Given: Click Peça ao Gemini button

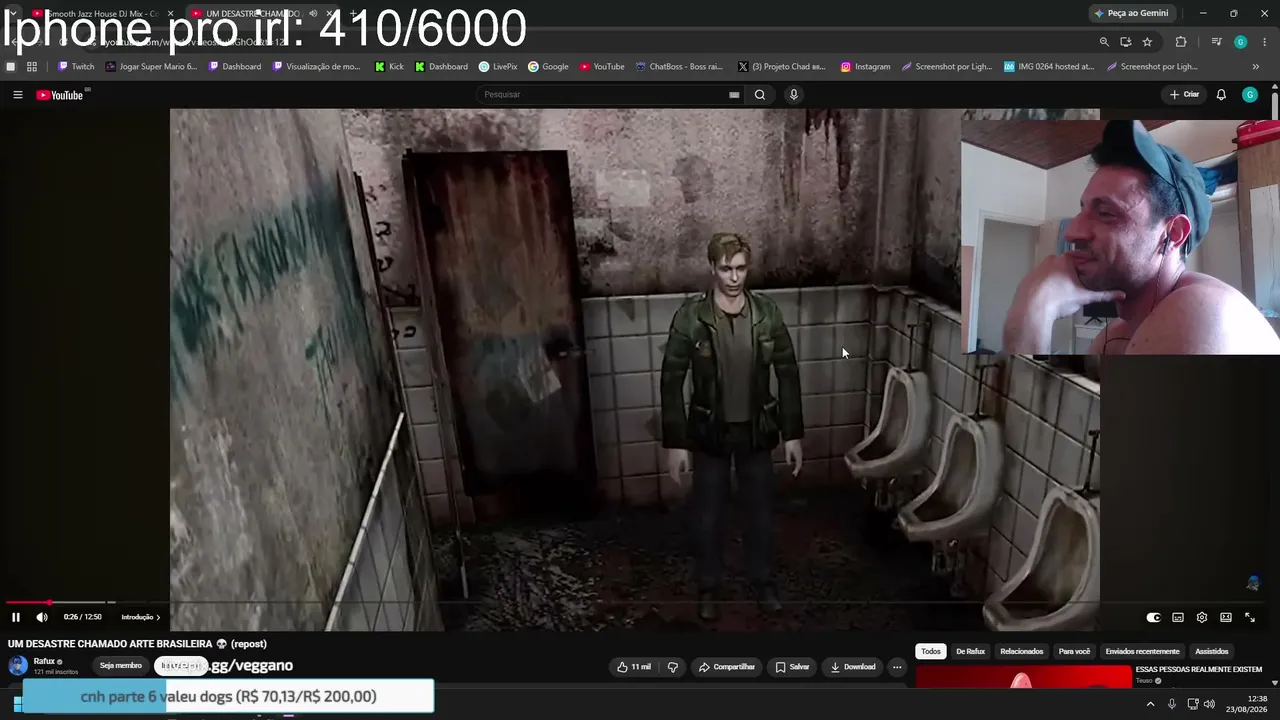Looking at the screenshot, I should coord(1132,13).
